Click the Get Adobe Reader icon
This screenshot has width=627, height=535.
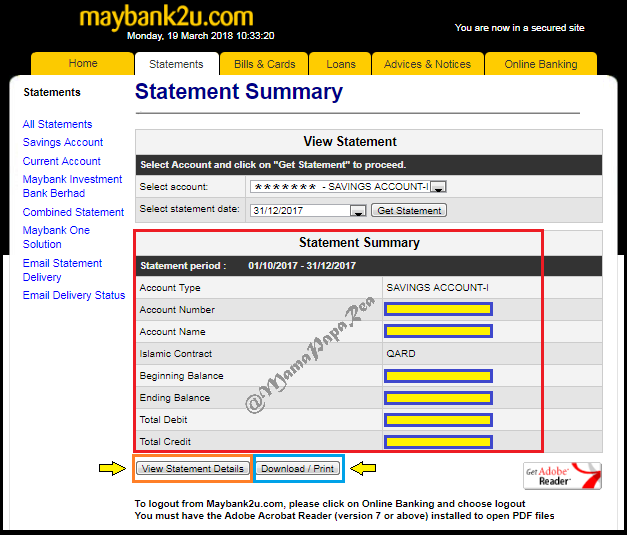[x=562, y=476]
